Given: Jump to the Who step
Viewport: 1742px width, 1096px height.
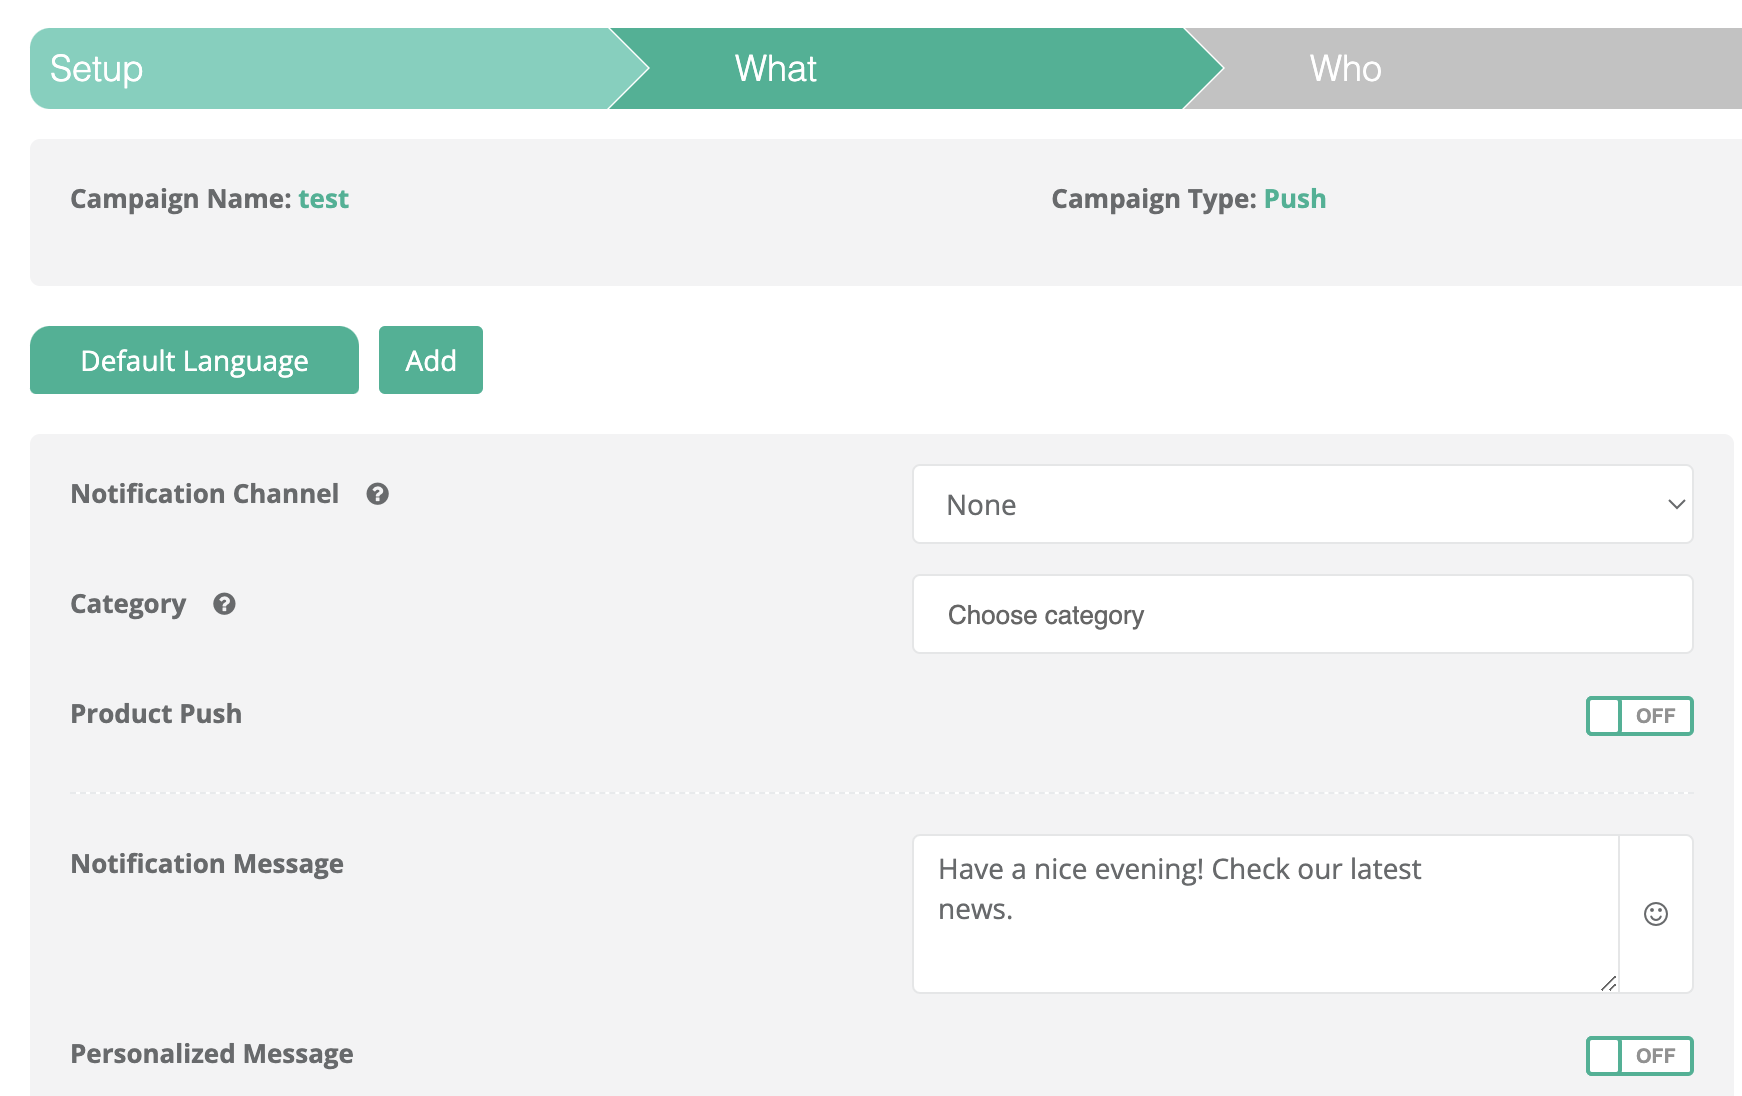Looking at the screenshot, I should [1345, 69].
